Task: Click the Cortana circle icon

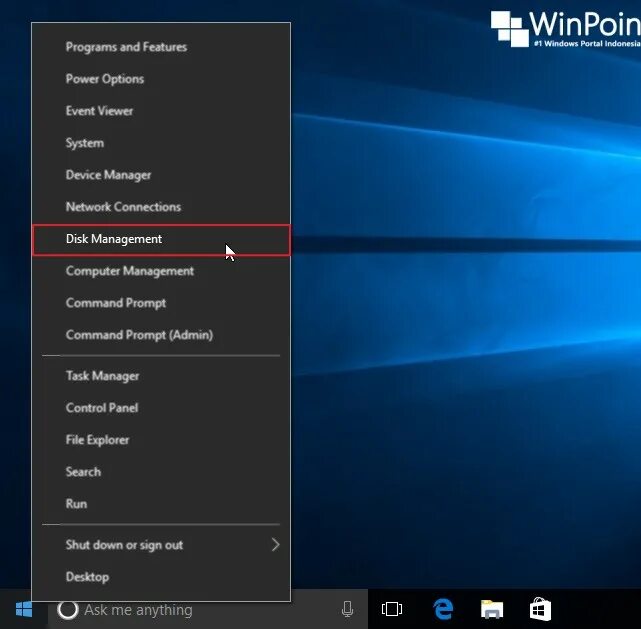Action: [x=67, y=609]
